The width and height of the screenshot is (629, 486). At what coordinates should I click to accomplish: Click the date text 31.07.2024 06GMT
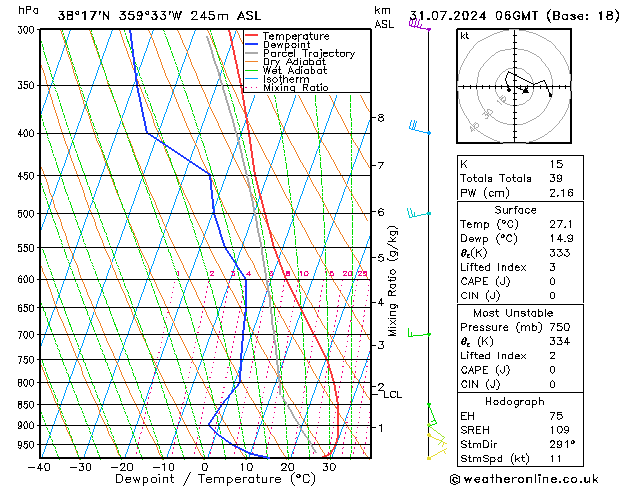pos(474,16)
